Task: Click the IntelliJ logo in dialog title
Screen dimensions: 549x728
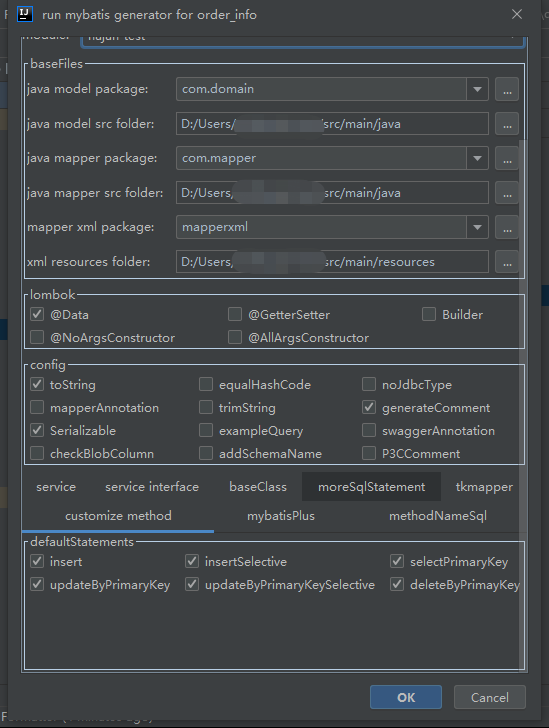Action: [x=25, y=14]
